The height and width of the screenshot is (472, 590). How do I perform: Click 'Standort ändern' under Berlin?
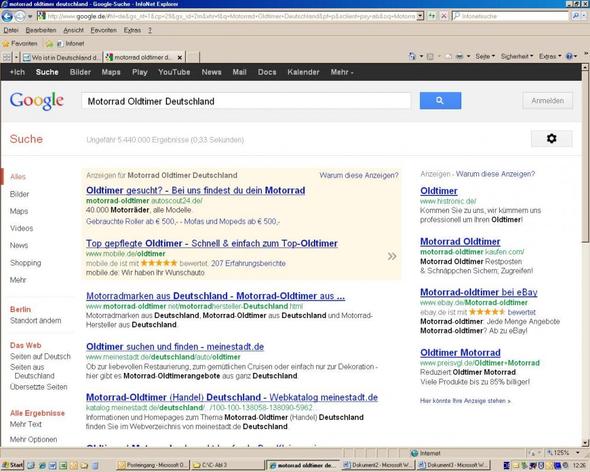click(35, 321)
